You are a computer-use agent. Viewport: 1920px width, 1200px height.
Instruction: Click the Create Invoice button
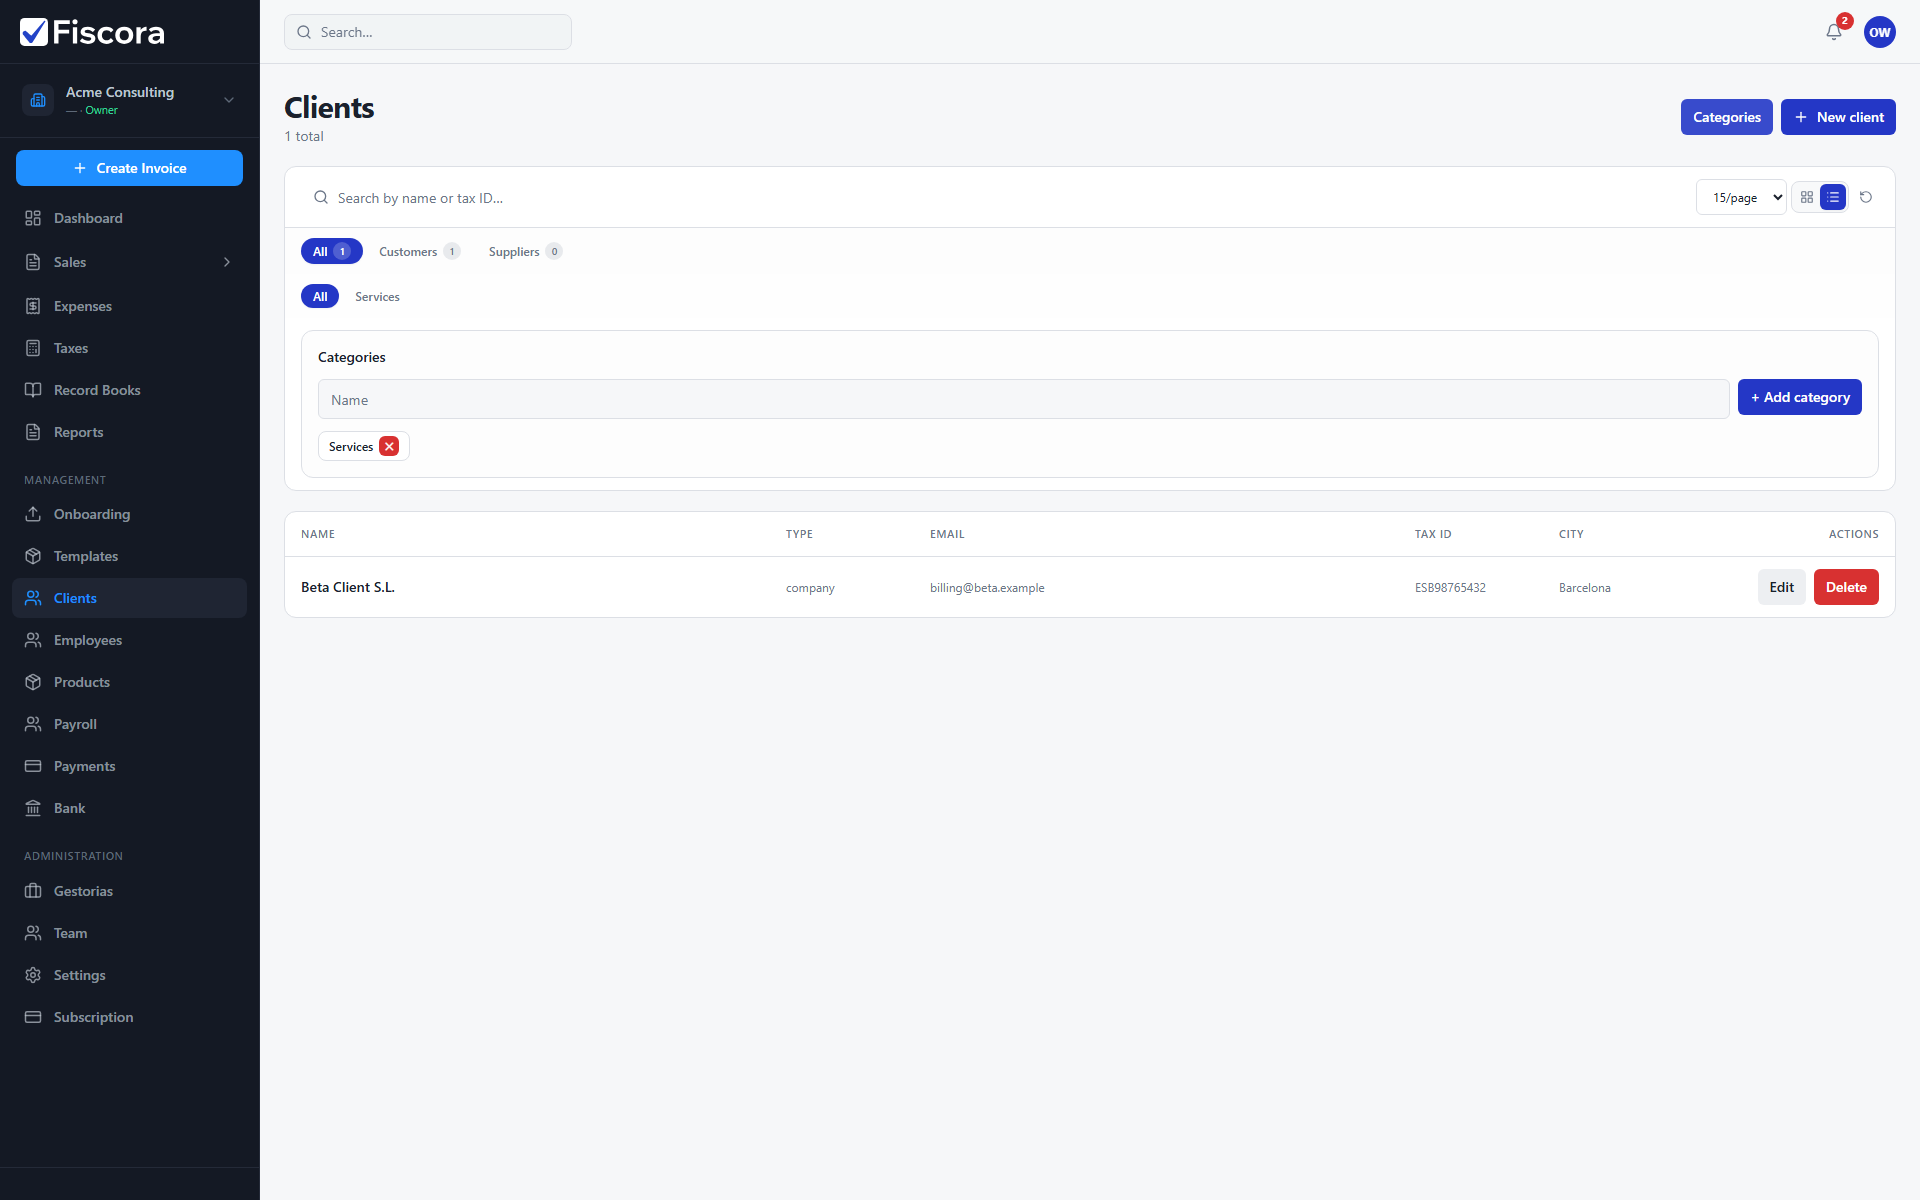click(x=129, y=168)
